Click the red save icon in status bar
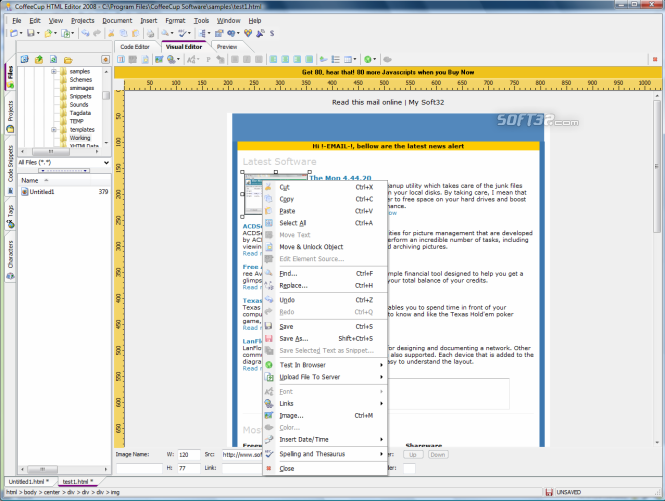This screenshot has height=501, width=665. (x=549, y=492)
